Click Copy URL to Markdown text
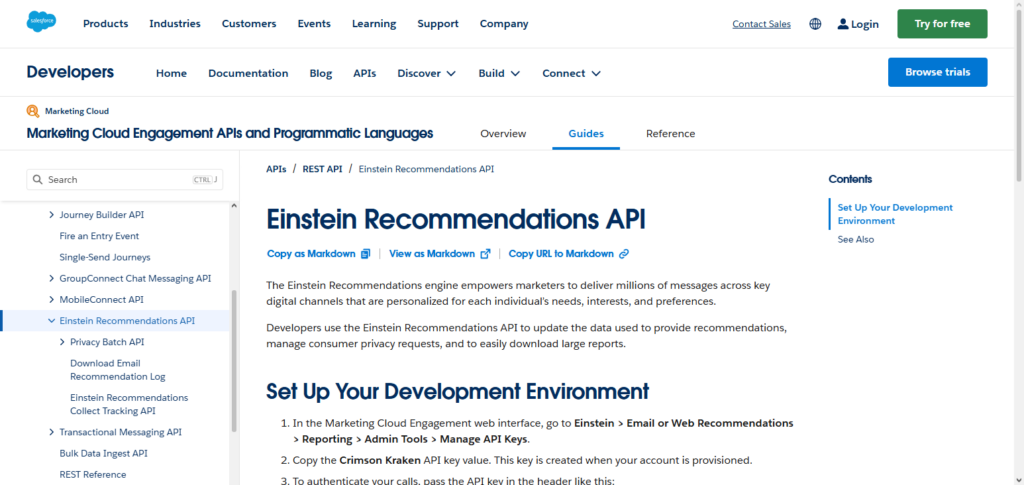Screen dimensions: 1024x485 [x=561, y=254]
